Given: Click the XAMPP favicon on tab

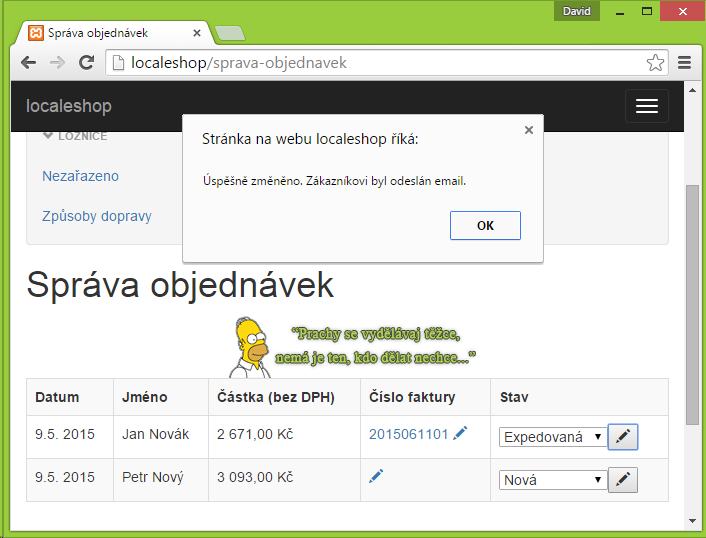Looking at the screenshot, I should click(36, 33).
